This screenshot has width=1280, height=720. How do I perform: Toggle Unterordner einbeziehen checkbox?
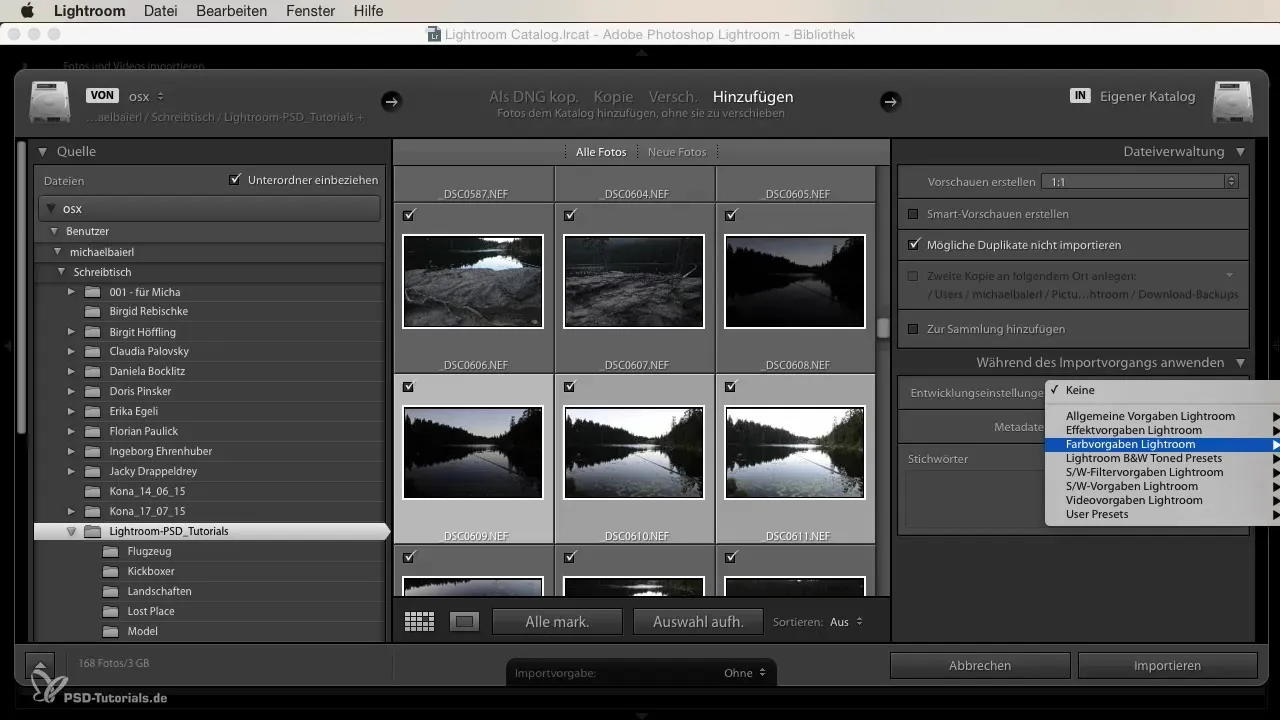(x=235, y=180)
